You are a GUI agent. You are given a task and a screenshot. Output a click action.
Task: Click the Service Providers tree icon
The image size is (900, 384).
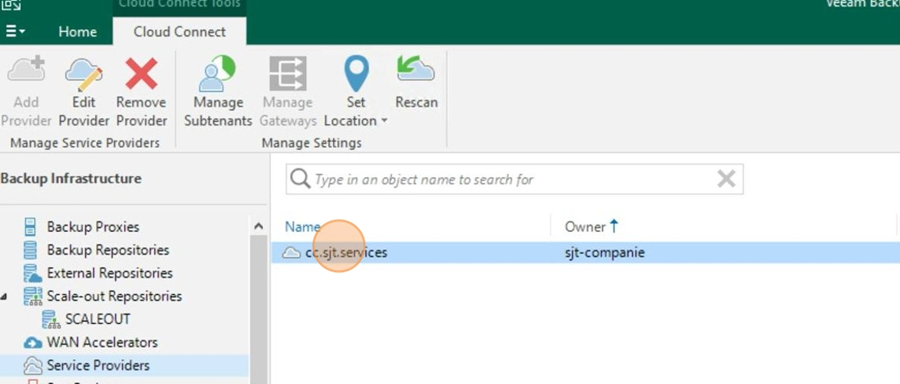(33, 365)
